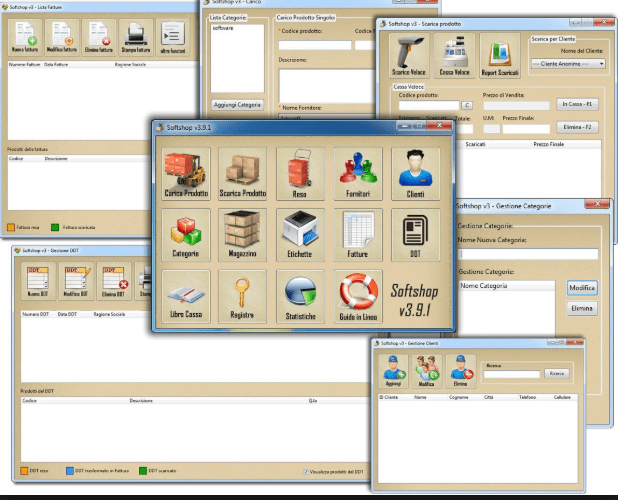The image size is (618, 500).
Task: Click Modifica button in Gestione Categorie
Action: (x=582, y=288)
